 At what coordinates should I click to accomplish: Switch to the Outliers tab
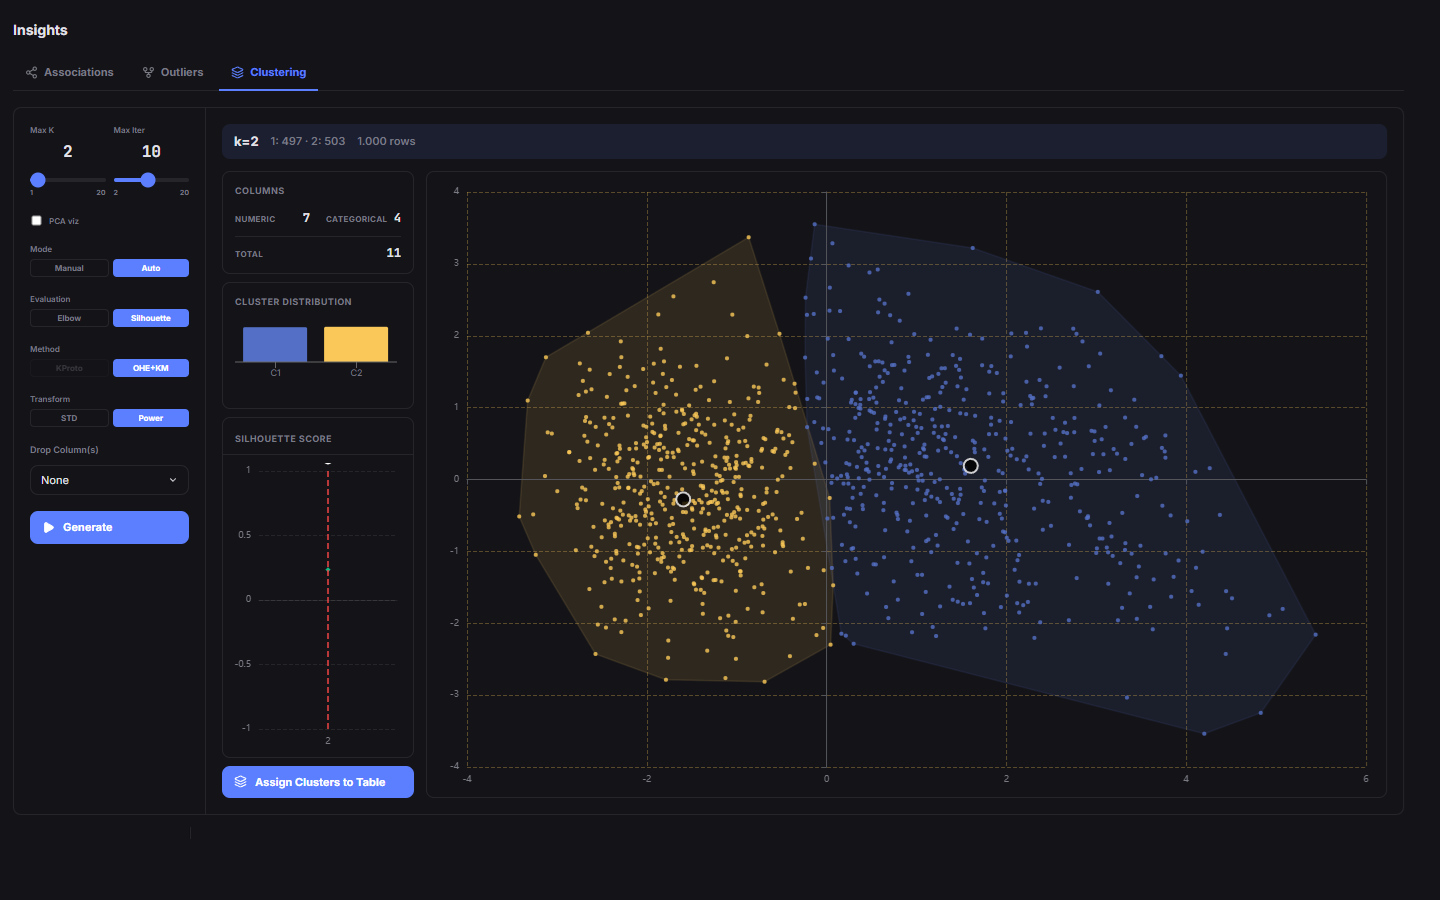pos(172,73)
